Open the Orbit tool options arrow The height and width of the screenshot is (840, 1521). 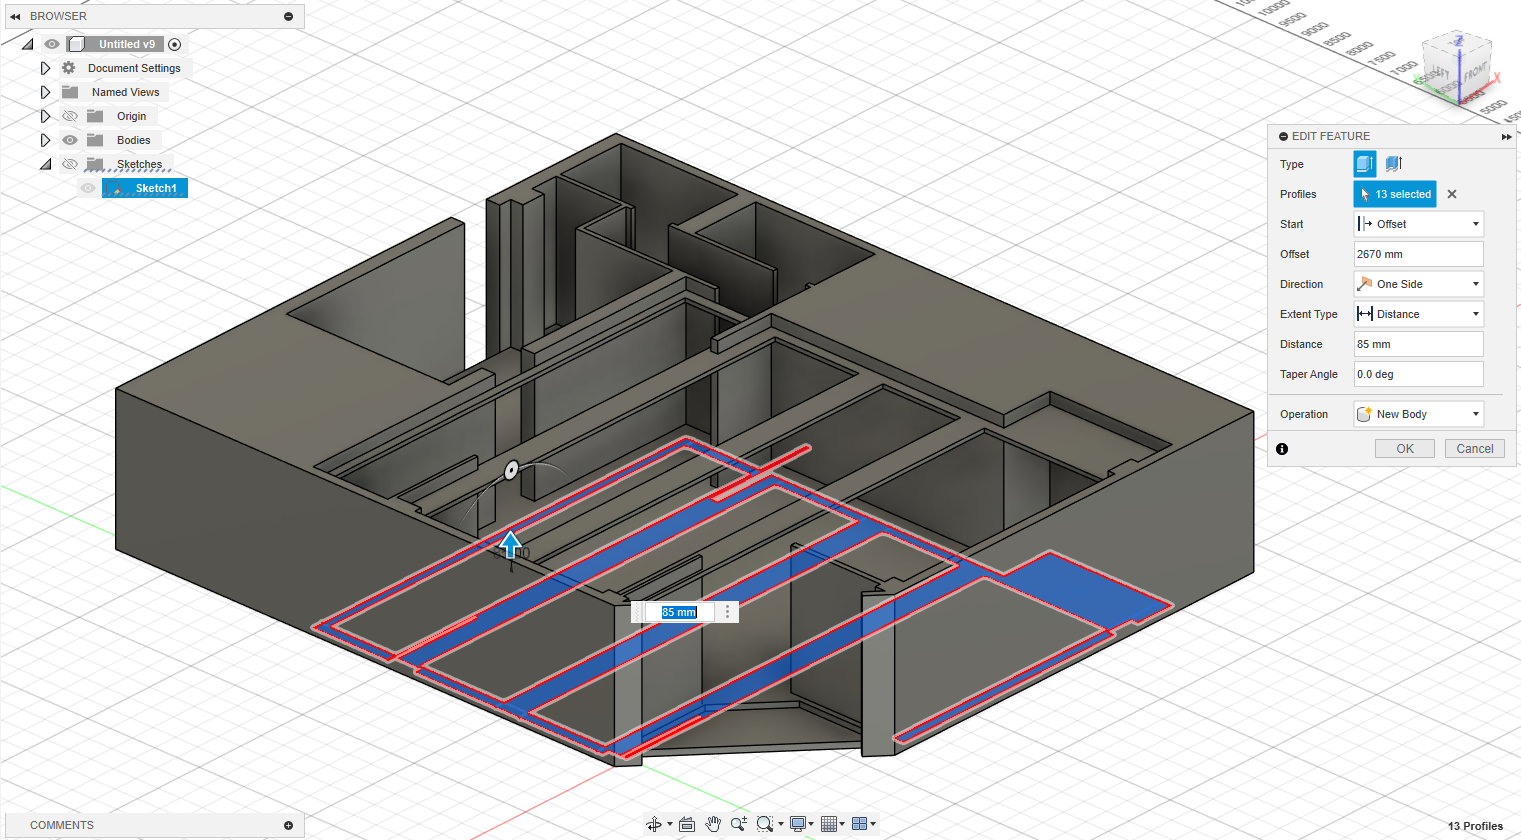click(669, 825)
